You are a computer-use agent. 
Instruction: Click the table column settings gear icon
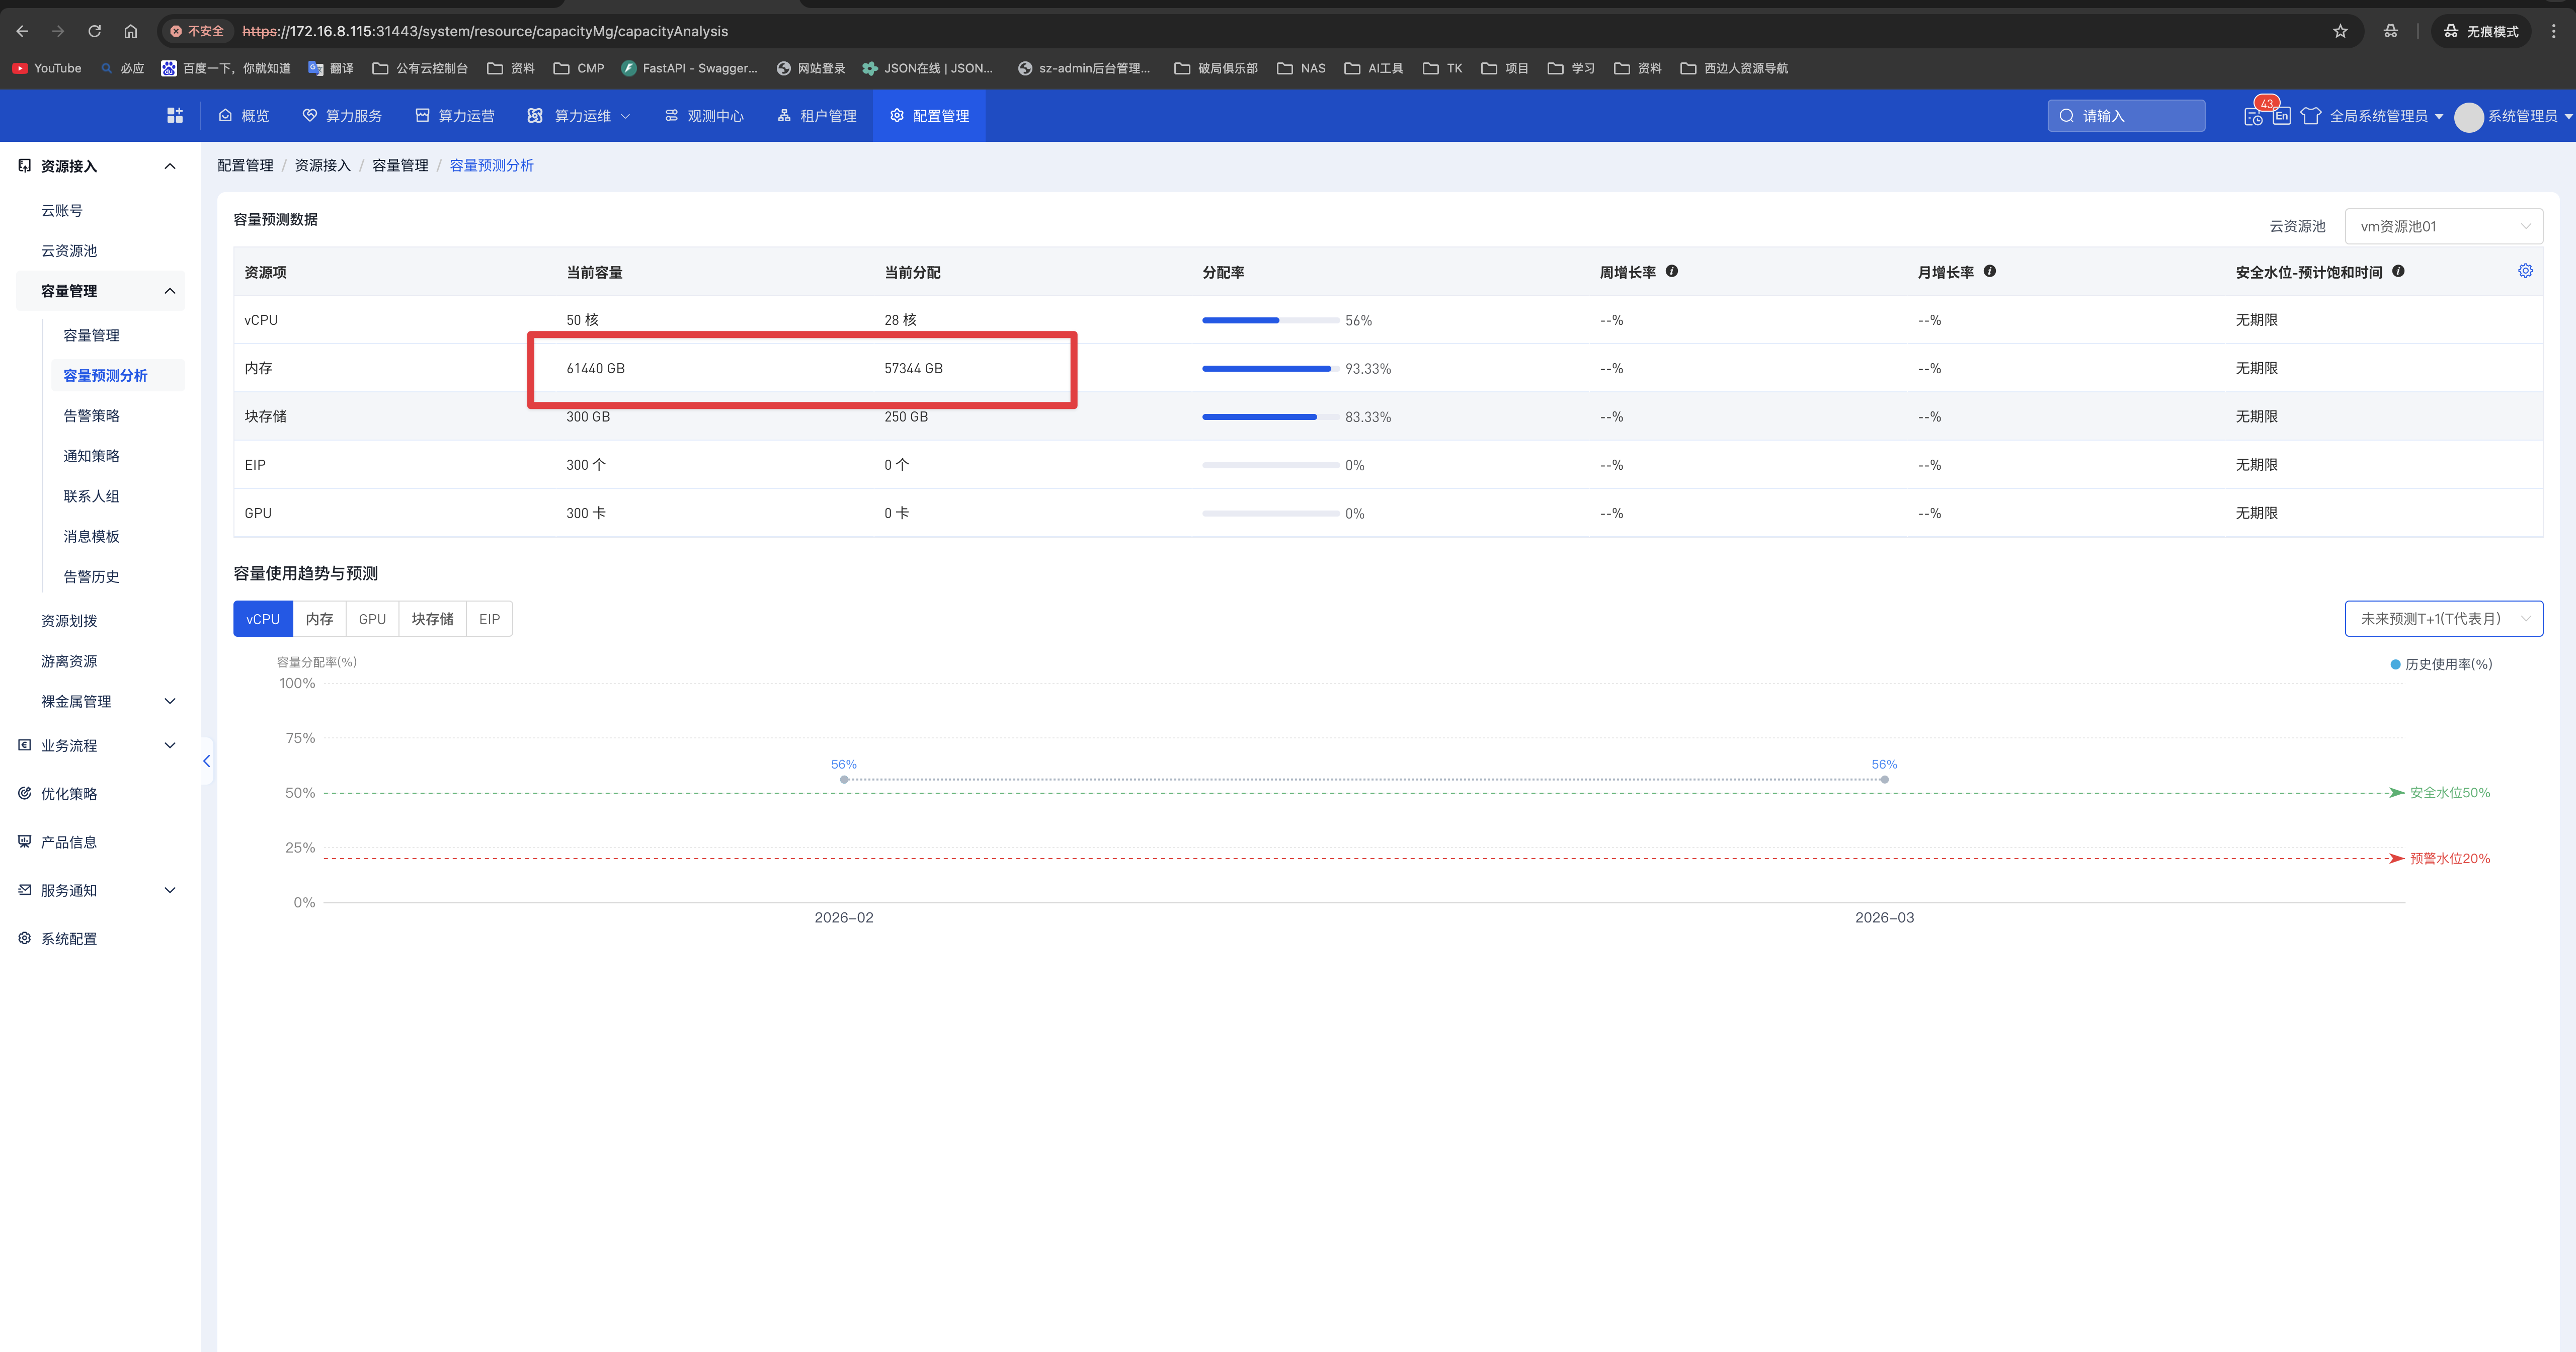pyautogui.click(x=2524, y=271)
